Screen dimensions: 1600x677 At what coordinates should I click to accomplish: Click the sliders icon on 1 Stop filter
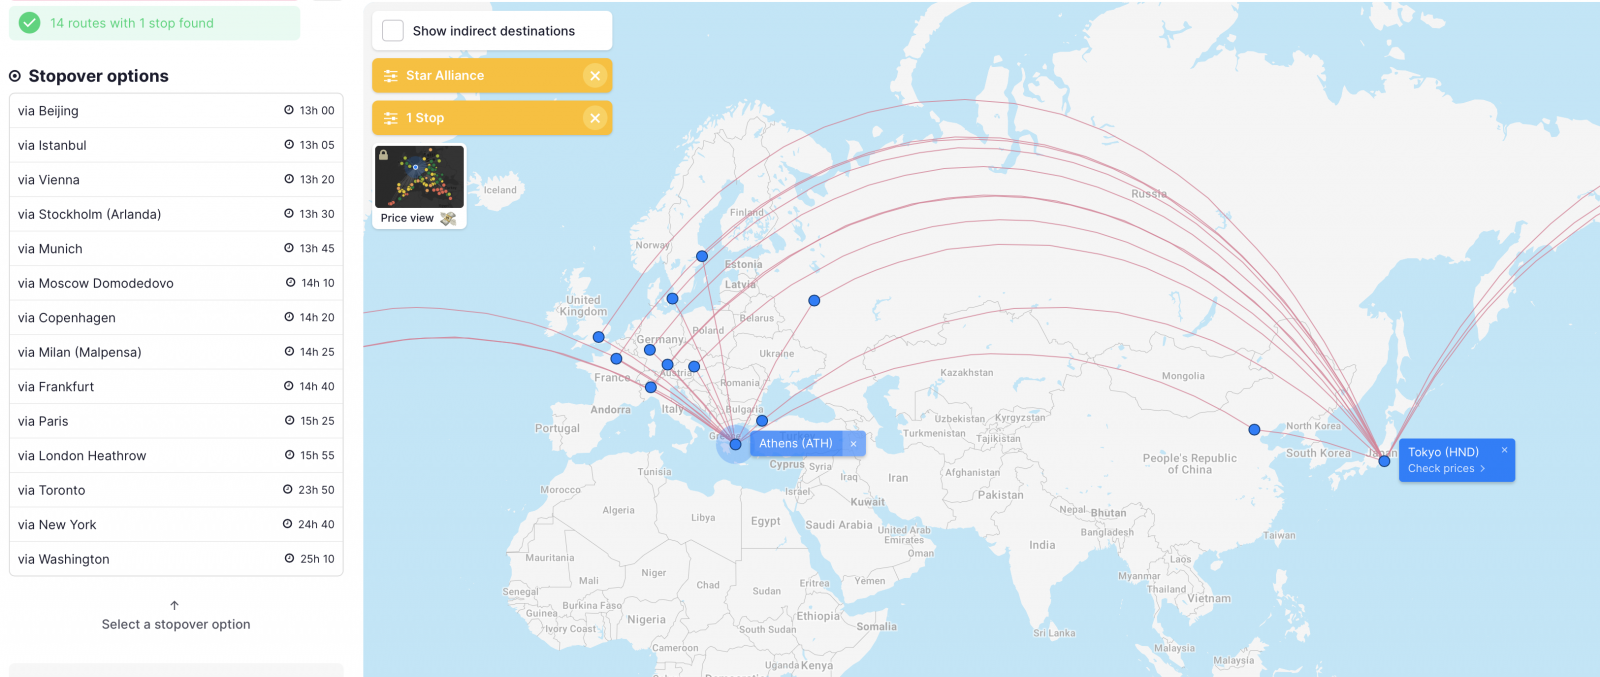click(391, 118)
